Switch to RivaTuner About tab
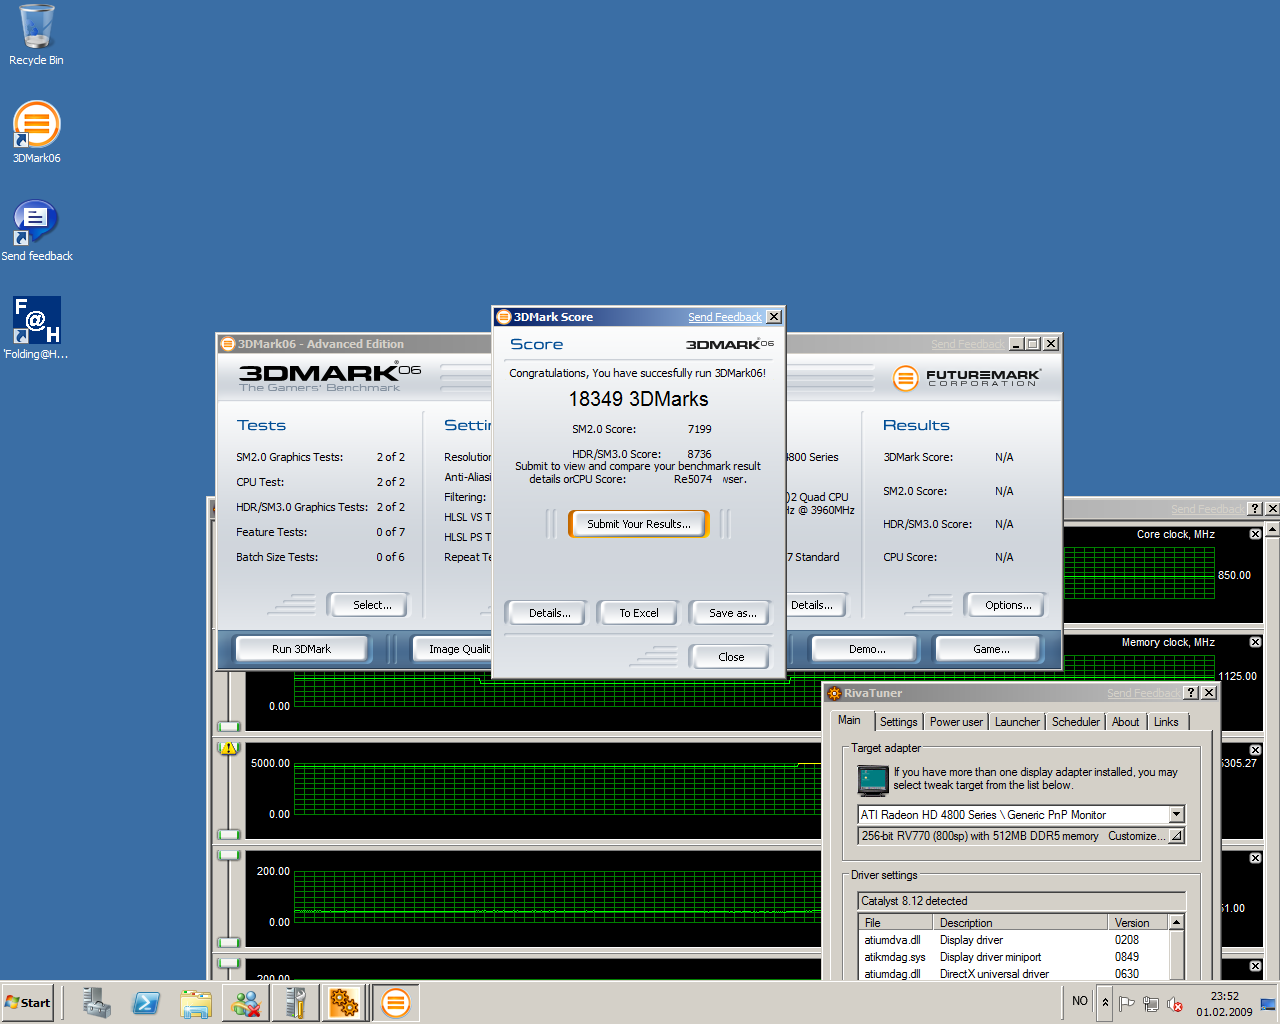 coord(1126,722)
